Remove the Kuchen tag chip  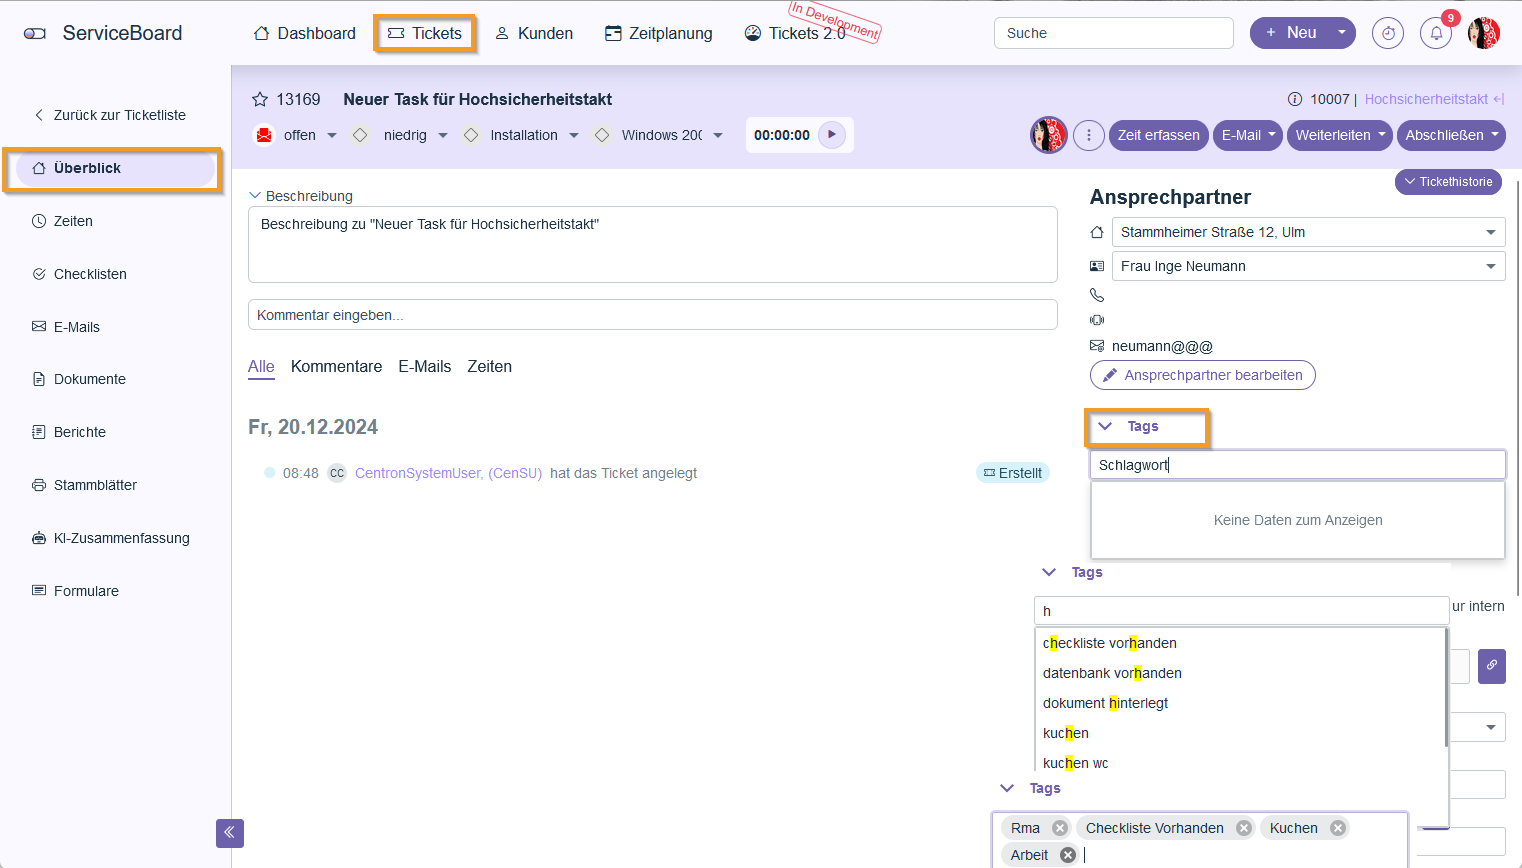point(1337,828)
